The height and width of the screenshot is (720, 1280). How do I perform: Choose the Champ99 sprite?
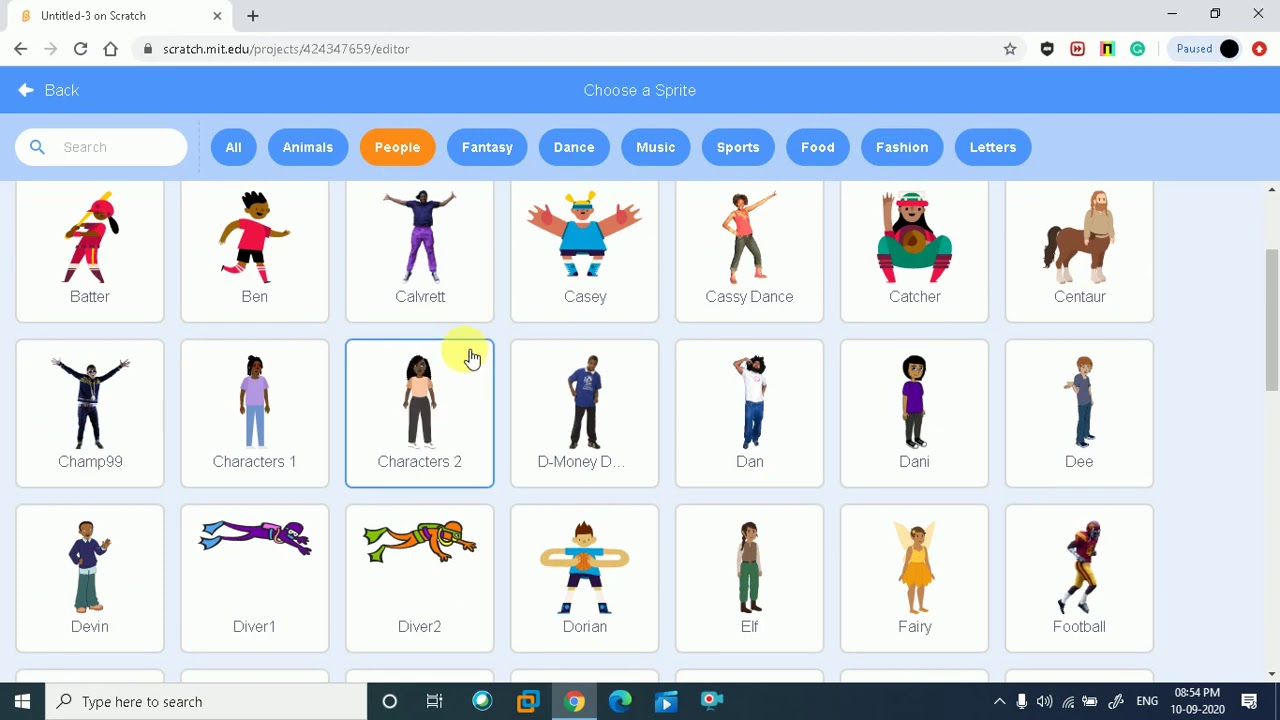click(x=90, y=413)
